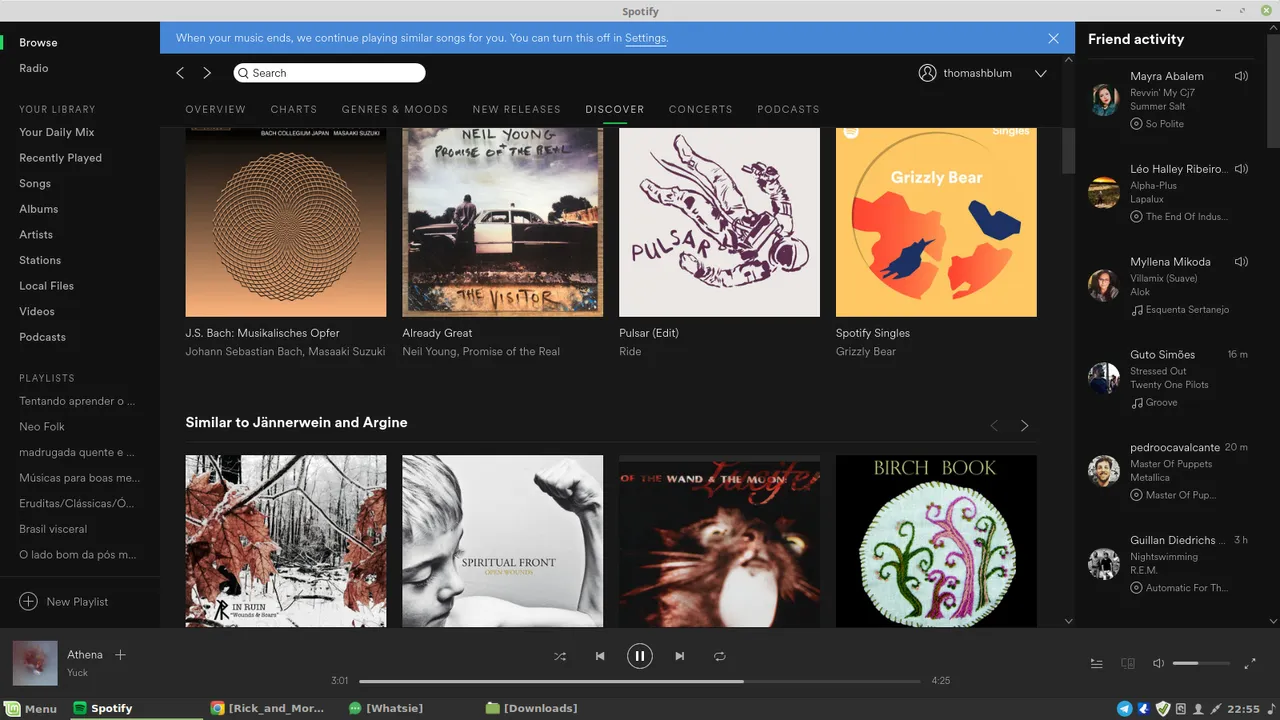Create a New Playlist
This screenshot has height=720, width=1280.
64,602
